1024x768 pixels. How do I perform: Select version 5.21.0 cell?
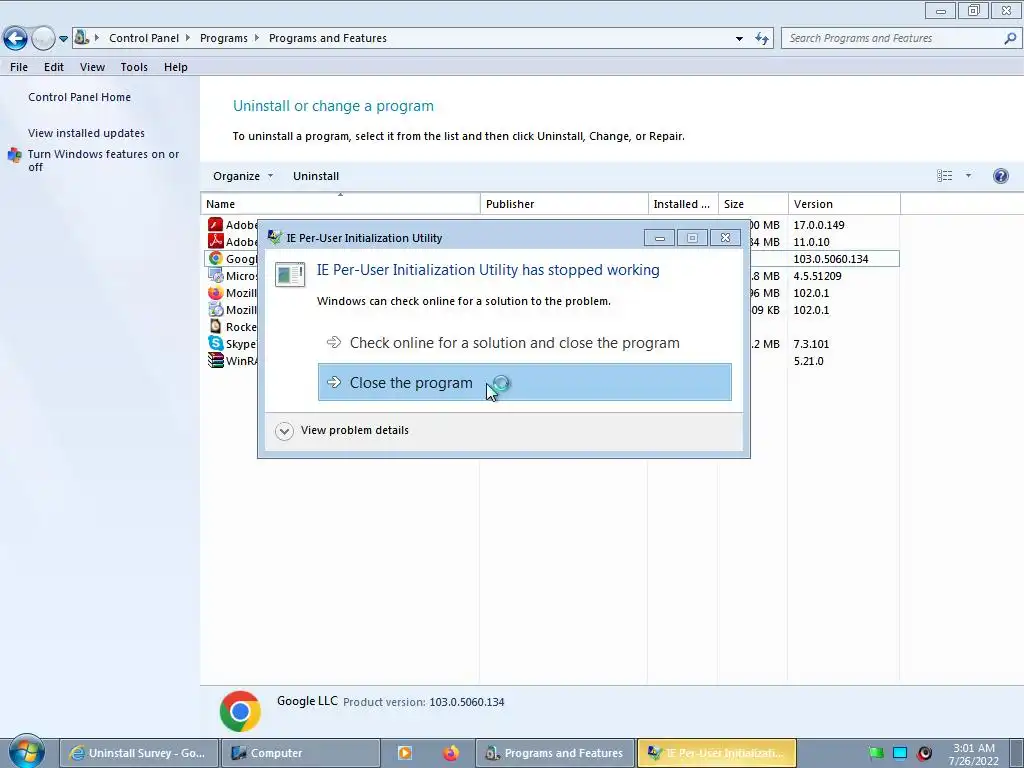pyautogui.click(x=808, y=360)
